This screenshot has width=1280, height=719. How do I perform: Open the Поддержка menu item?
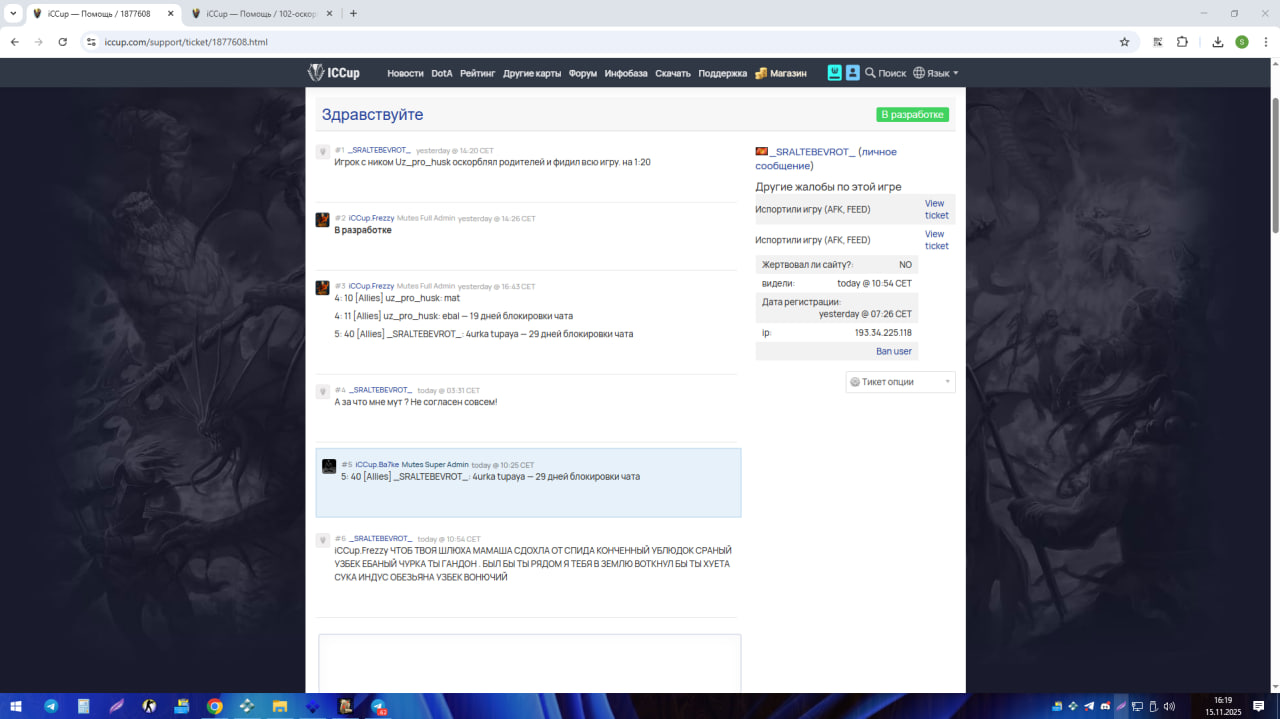[722, 73]
